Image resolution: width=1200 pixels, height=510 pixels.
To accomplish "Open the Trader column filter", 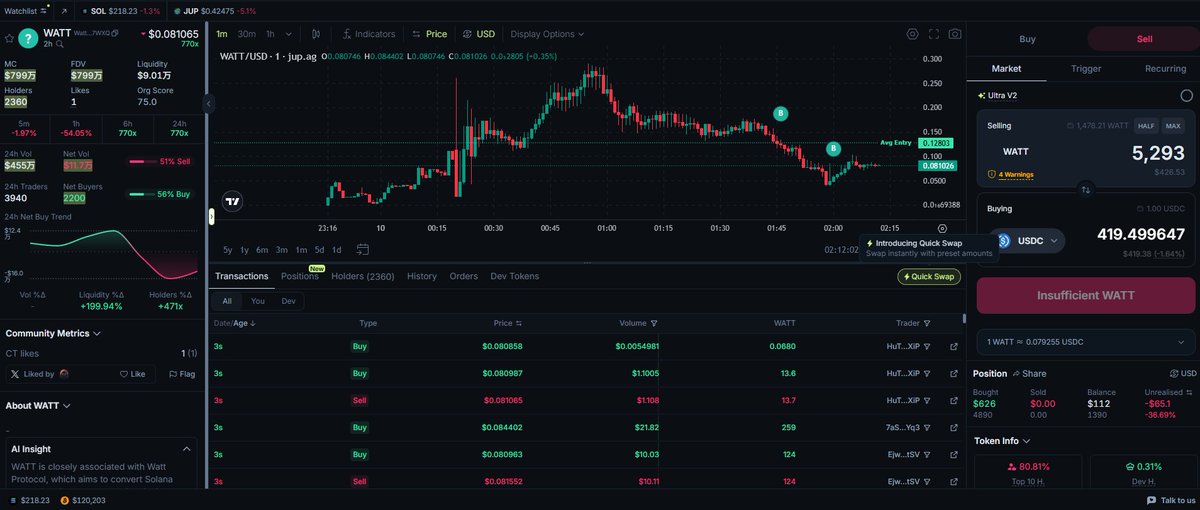I will (927, 323).
